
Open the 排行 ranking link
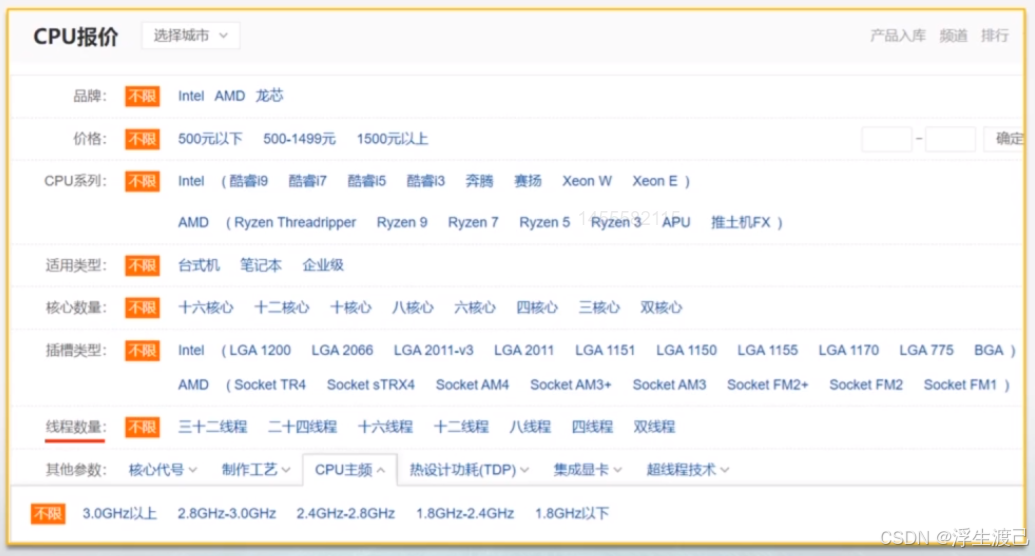coord(995,36)
